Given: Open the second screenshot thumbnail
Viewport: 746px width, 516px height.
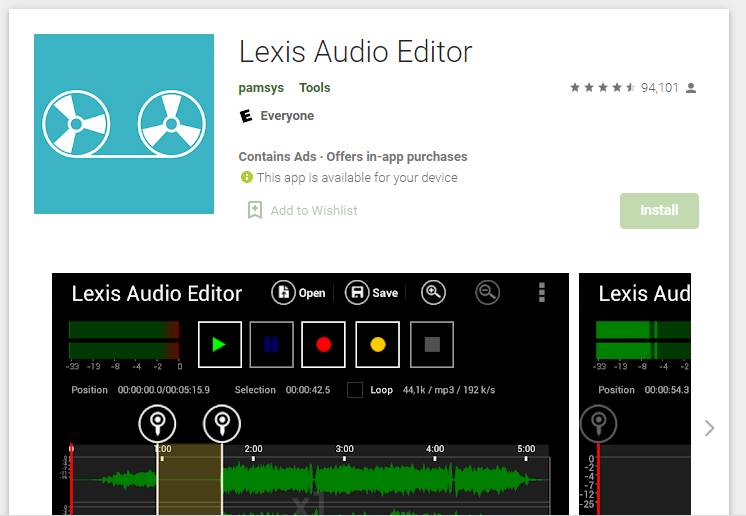Looking at the screenshot, I should [x=635, y=394].
